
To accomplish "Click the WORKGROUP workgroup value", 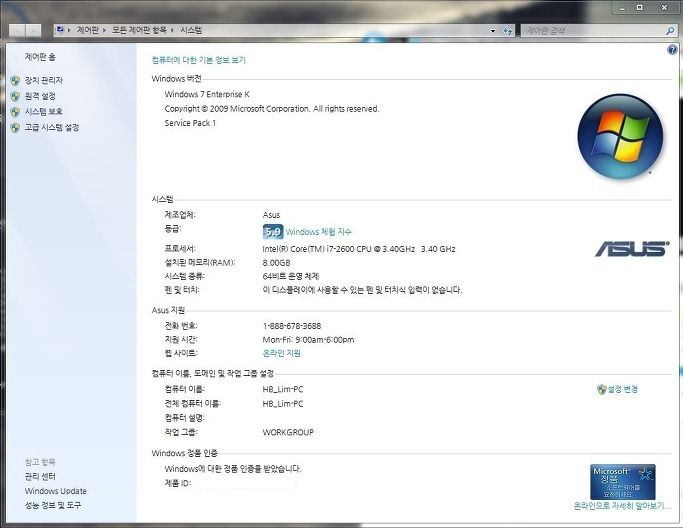I will click(288, 433).
